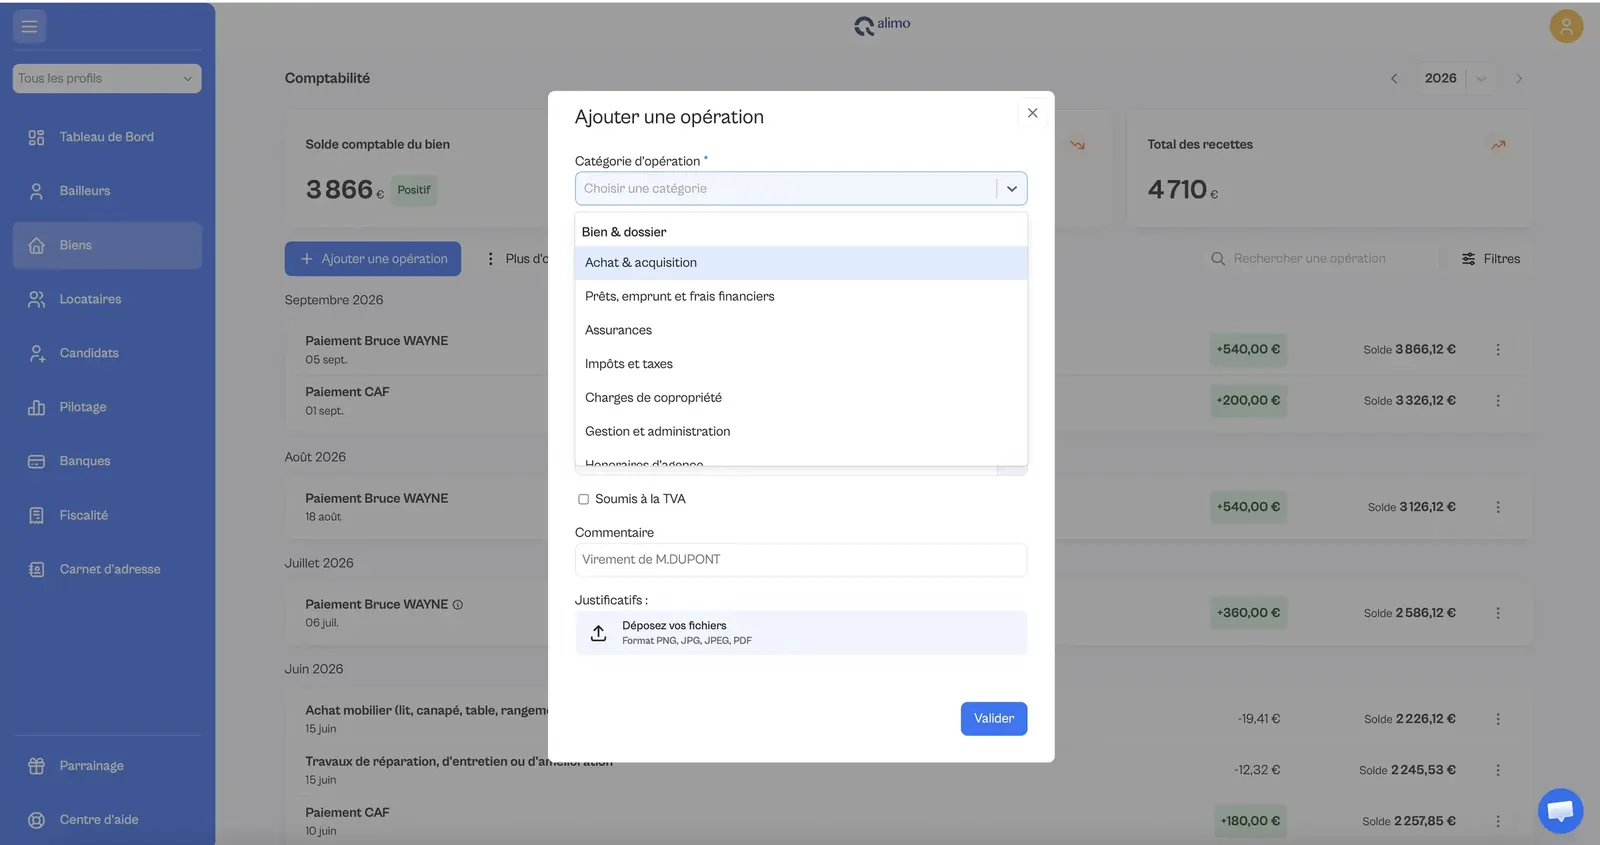Collapse the Catégorie d'opération dropdown arrow

coord(1011,189)
